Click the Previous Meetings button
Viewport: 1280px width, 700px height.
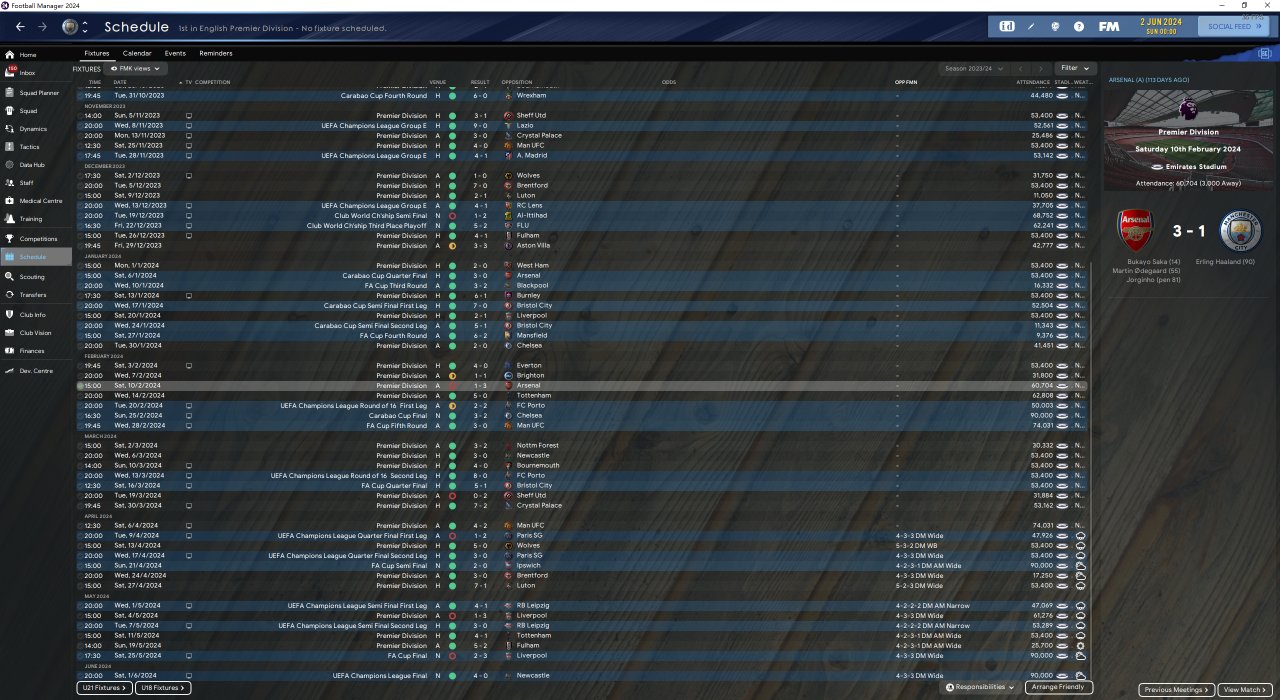tap(1177, 690)
